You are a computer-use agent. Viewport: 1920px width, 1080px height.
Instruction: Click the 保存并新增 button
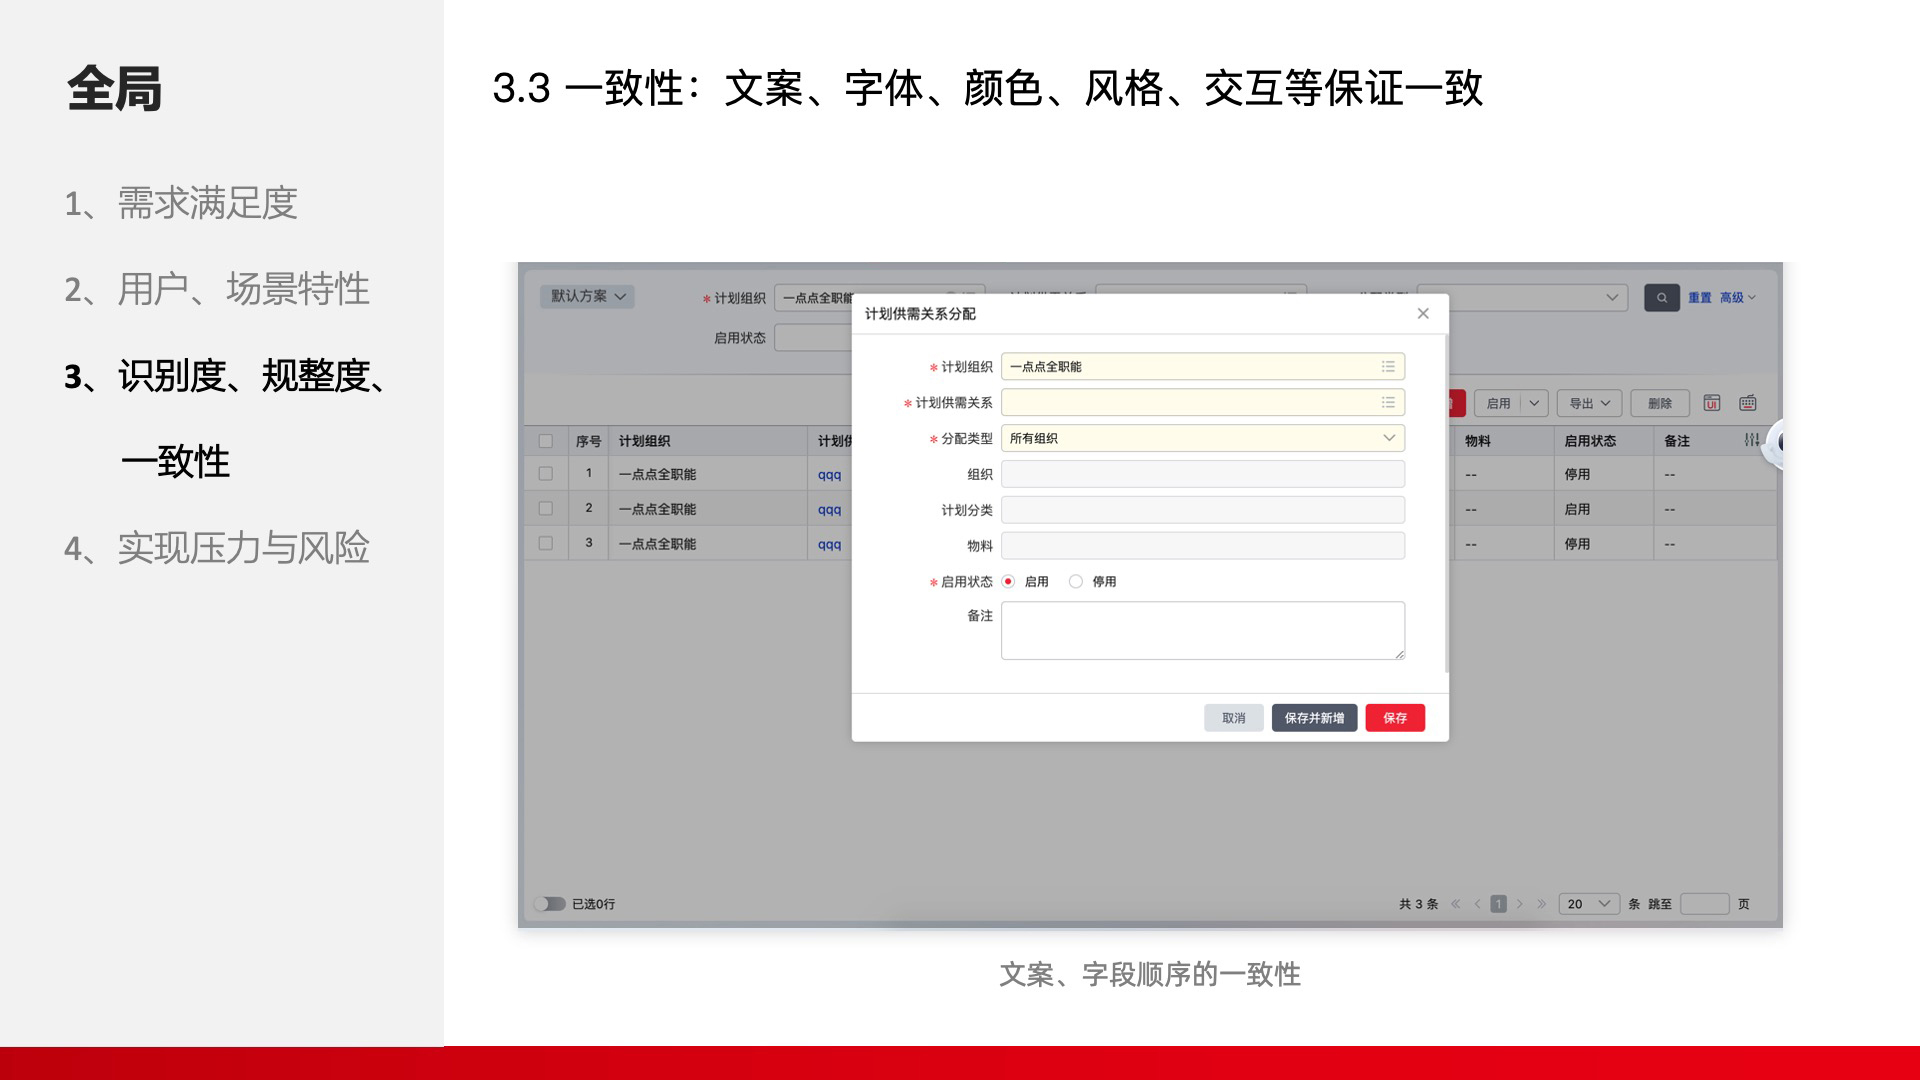pyautogui.click(x=1314, y=718)
